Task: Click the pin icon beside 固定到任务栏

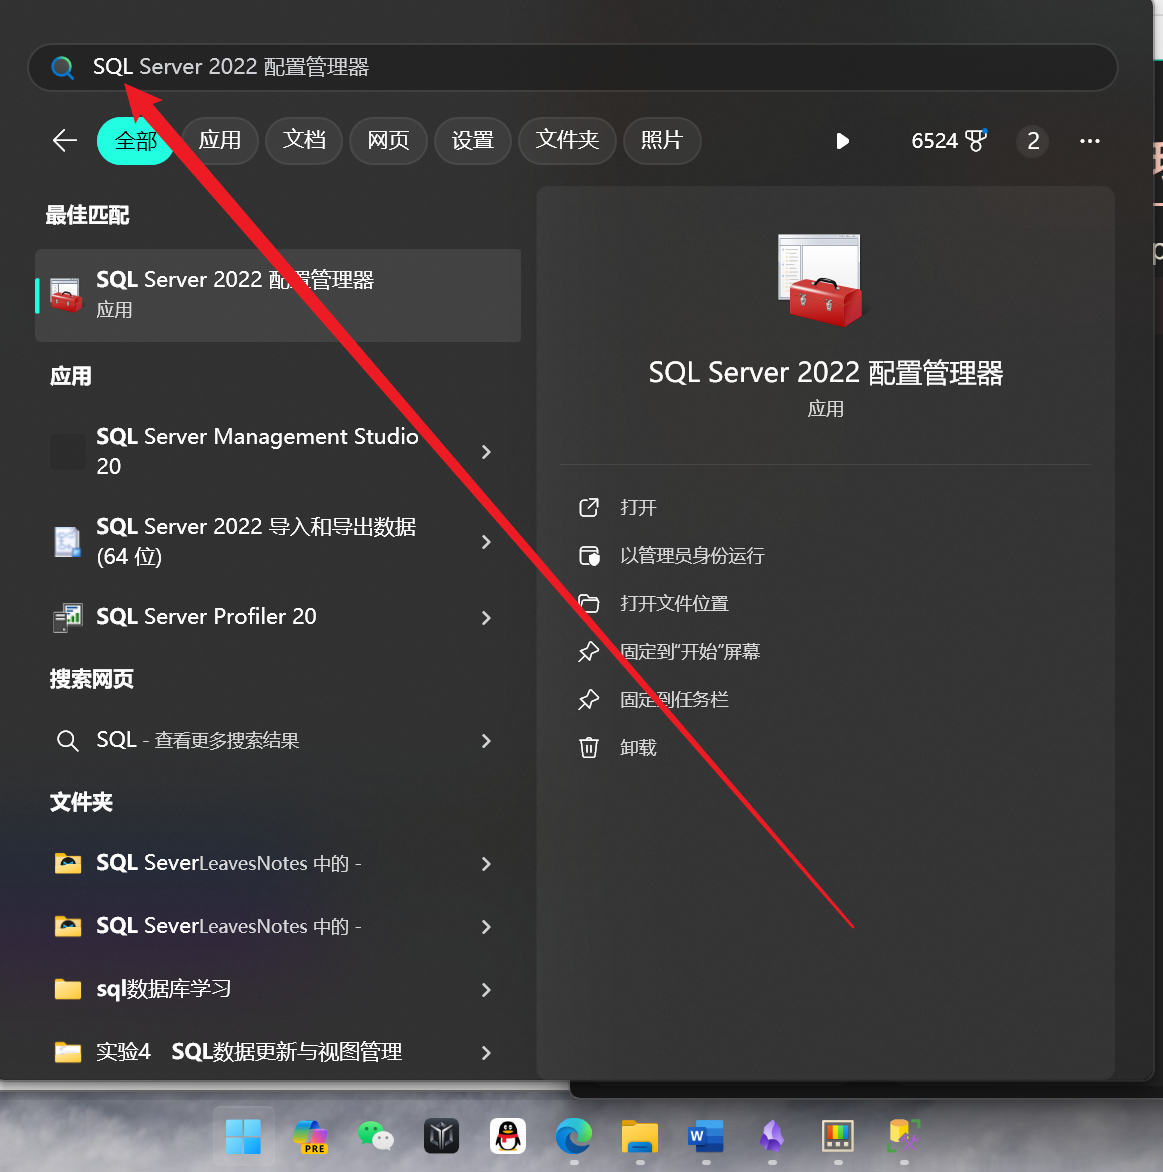Action: click(x=589, y=699)
